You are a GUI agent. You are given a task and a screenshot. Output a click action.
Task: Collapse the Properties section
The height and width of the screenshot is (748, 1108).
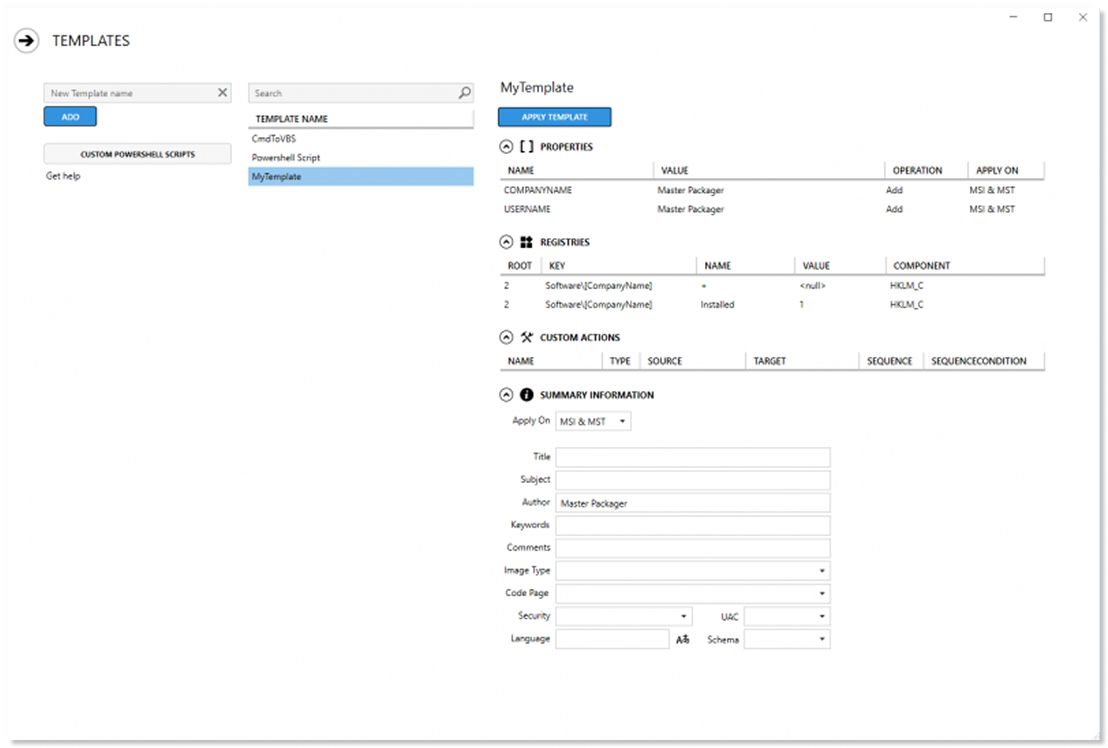pos(506,147)
